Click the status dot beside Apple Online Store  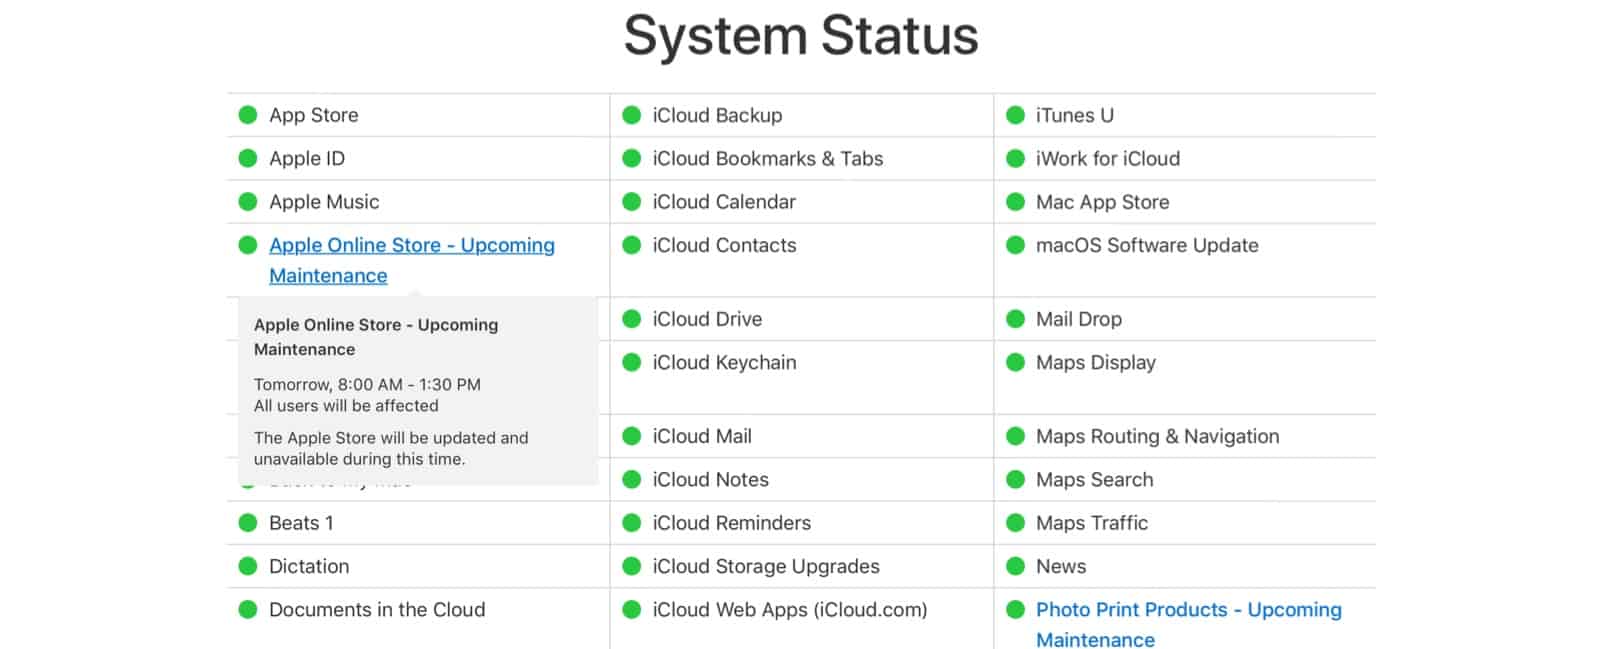point(248,245)
